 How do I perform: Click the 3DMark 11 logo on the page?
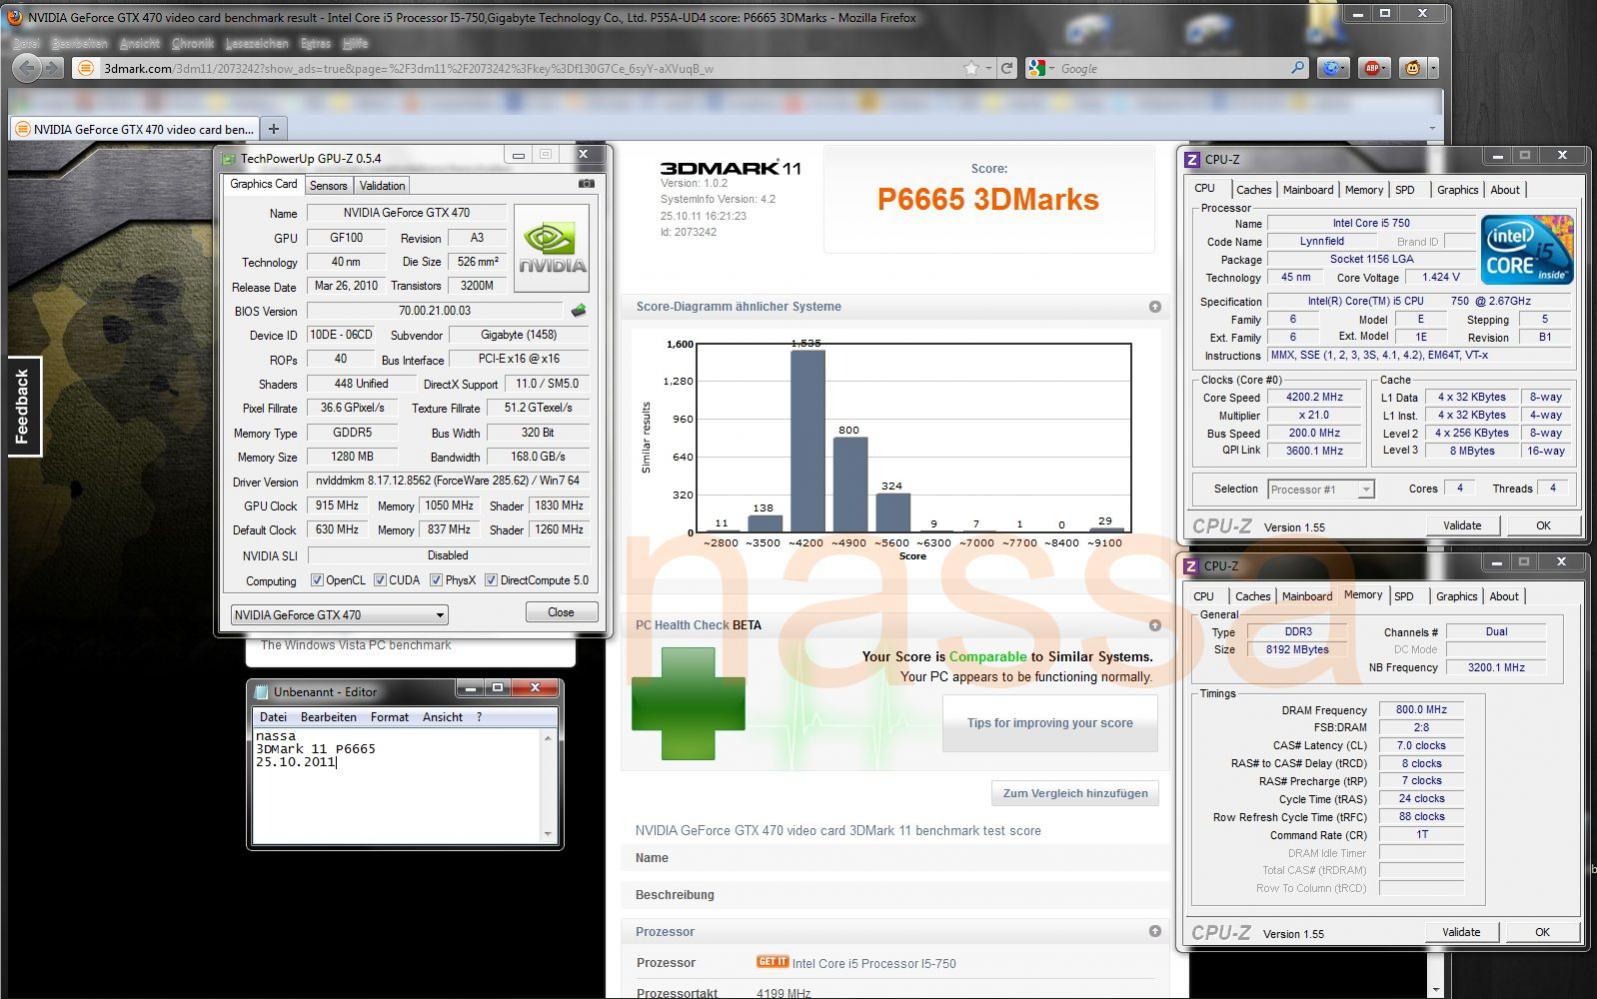click(x=731, y=168)
